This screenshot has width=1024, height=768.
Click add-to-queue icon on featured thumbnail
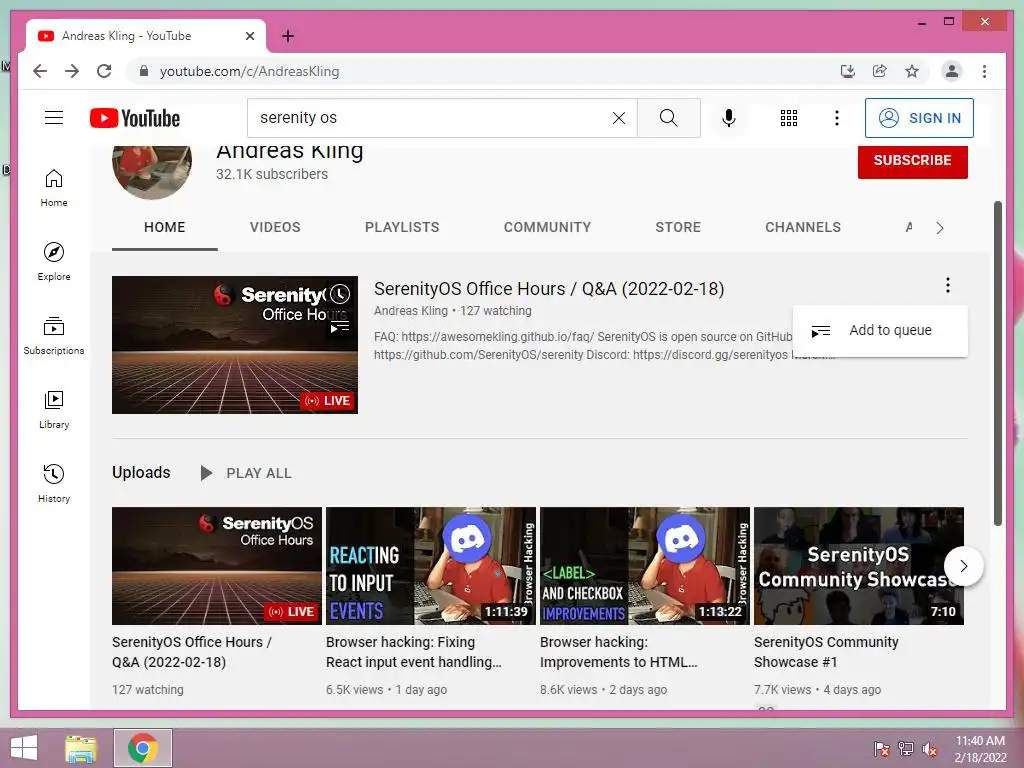coord(340,327)
